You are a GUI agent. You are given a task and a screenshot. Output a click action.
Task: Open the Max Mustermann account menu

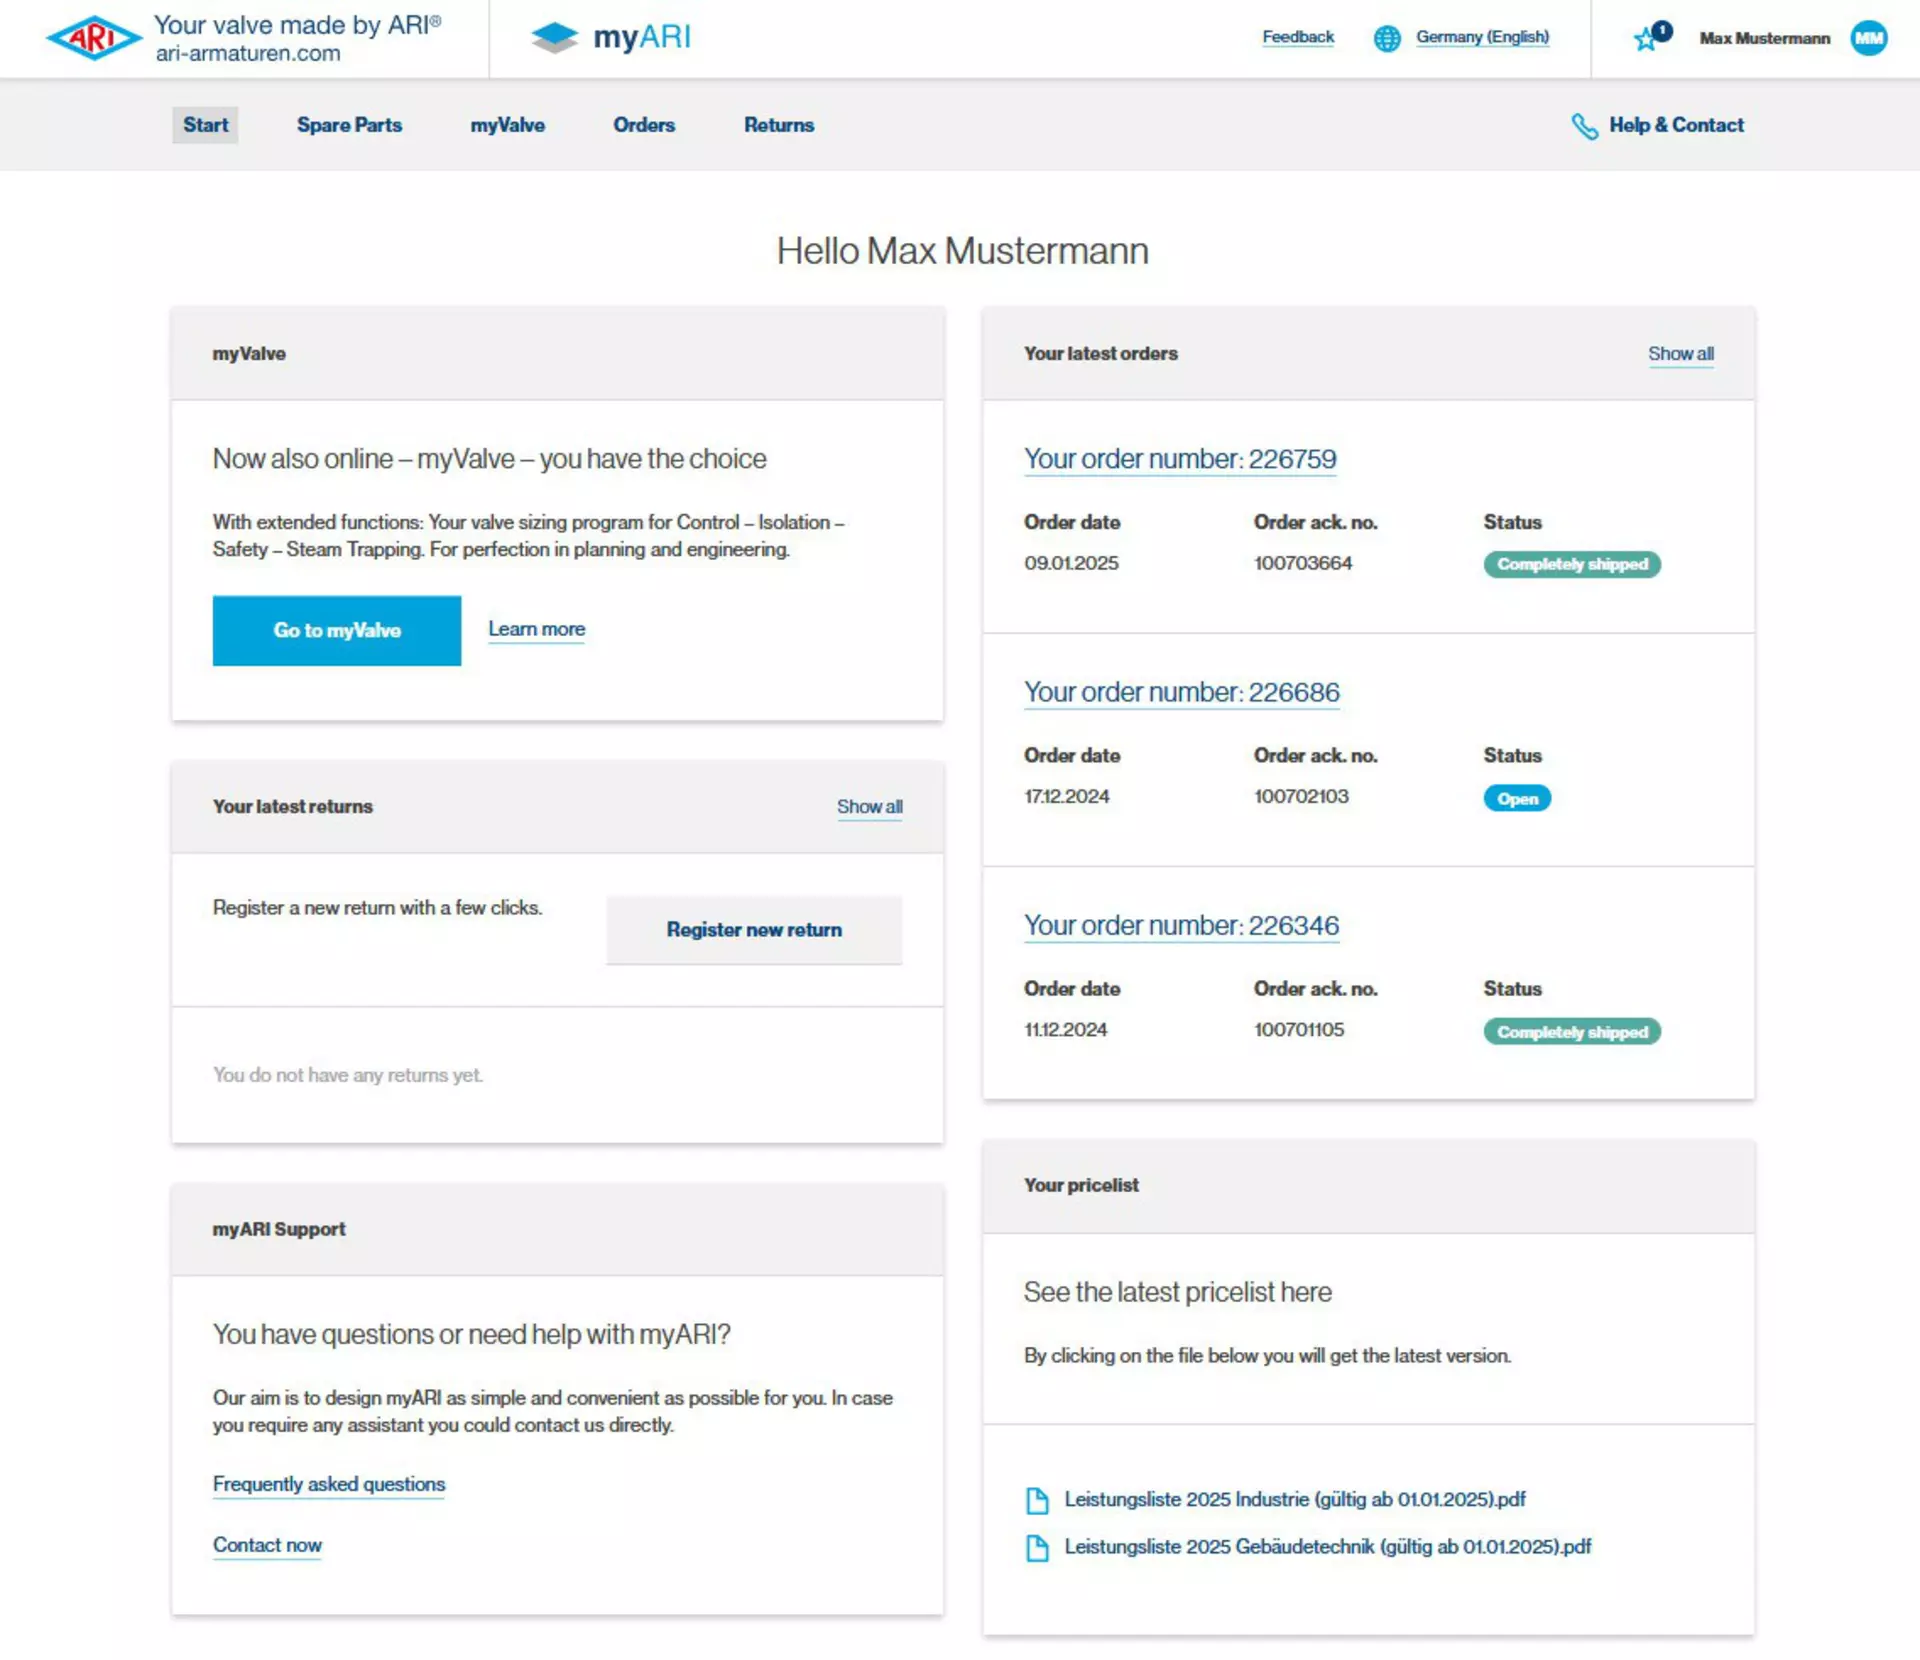click(1764, 38)
